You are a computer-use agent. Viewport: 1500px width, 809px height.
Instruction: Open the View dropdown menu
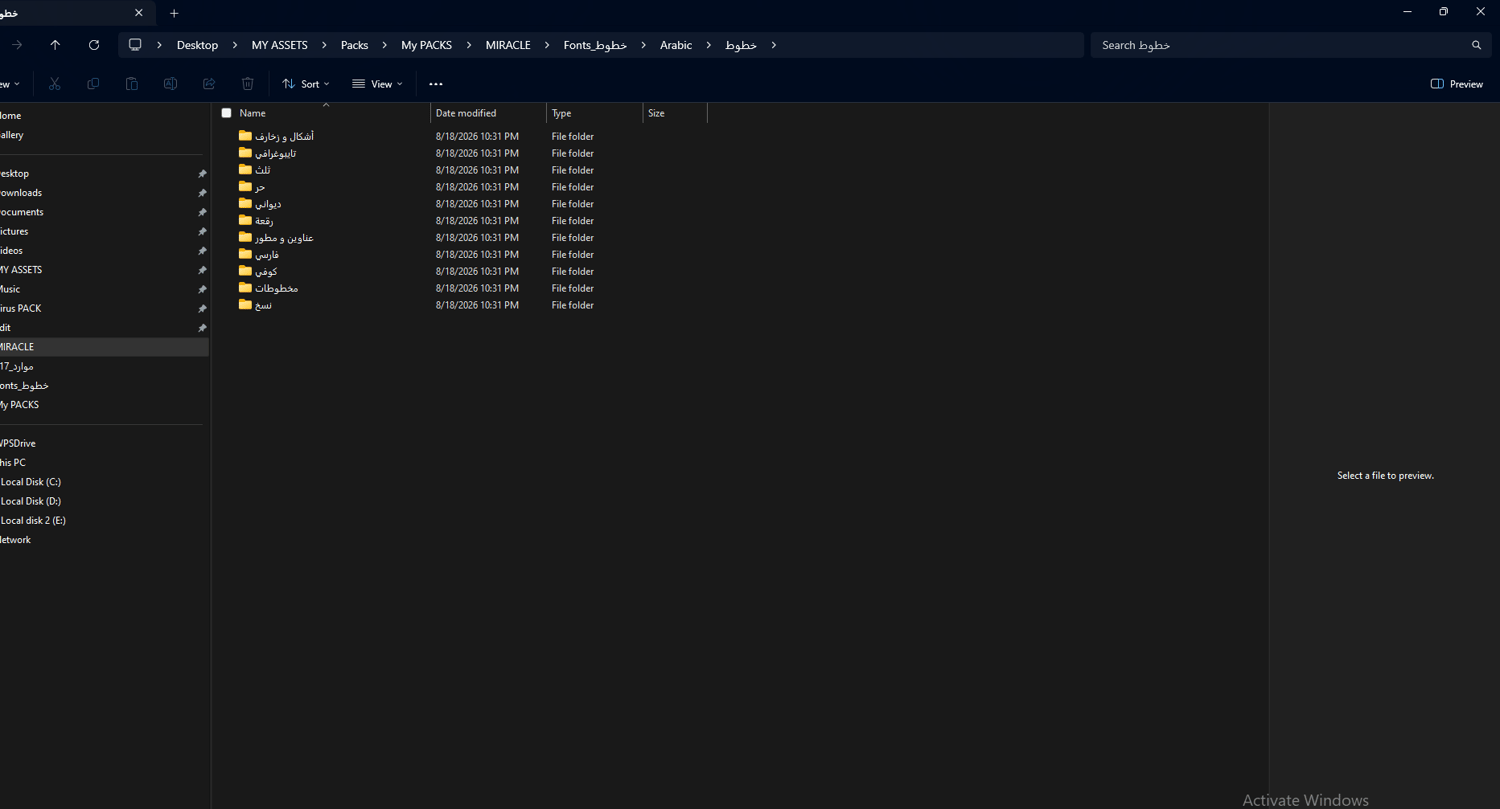point(377,84)
